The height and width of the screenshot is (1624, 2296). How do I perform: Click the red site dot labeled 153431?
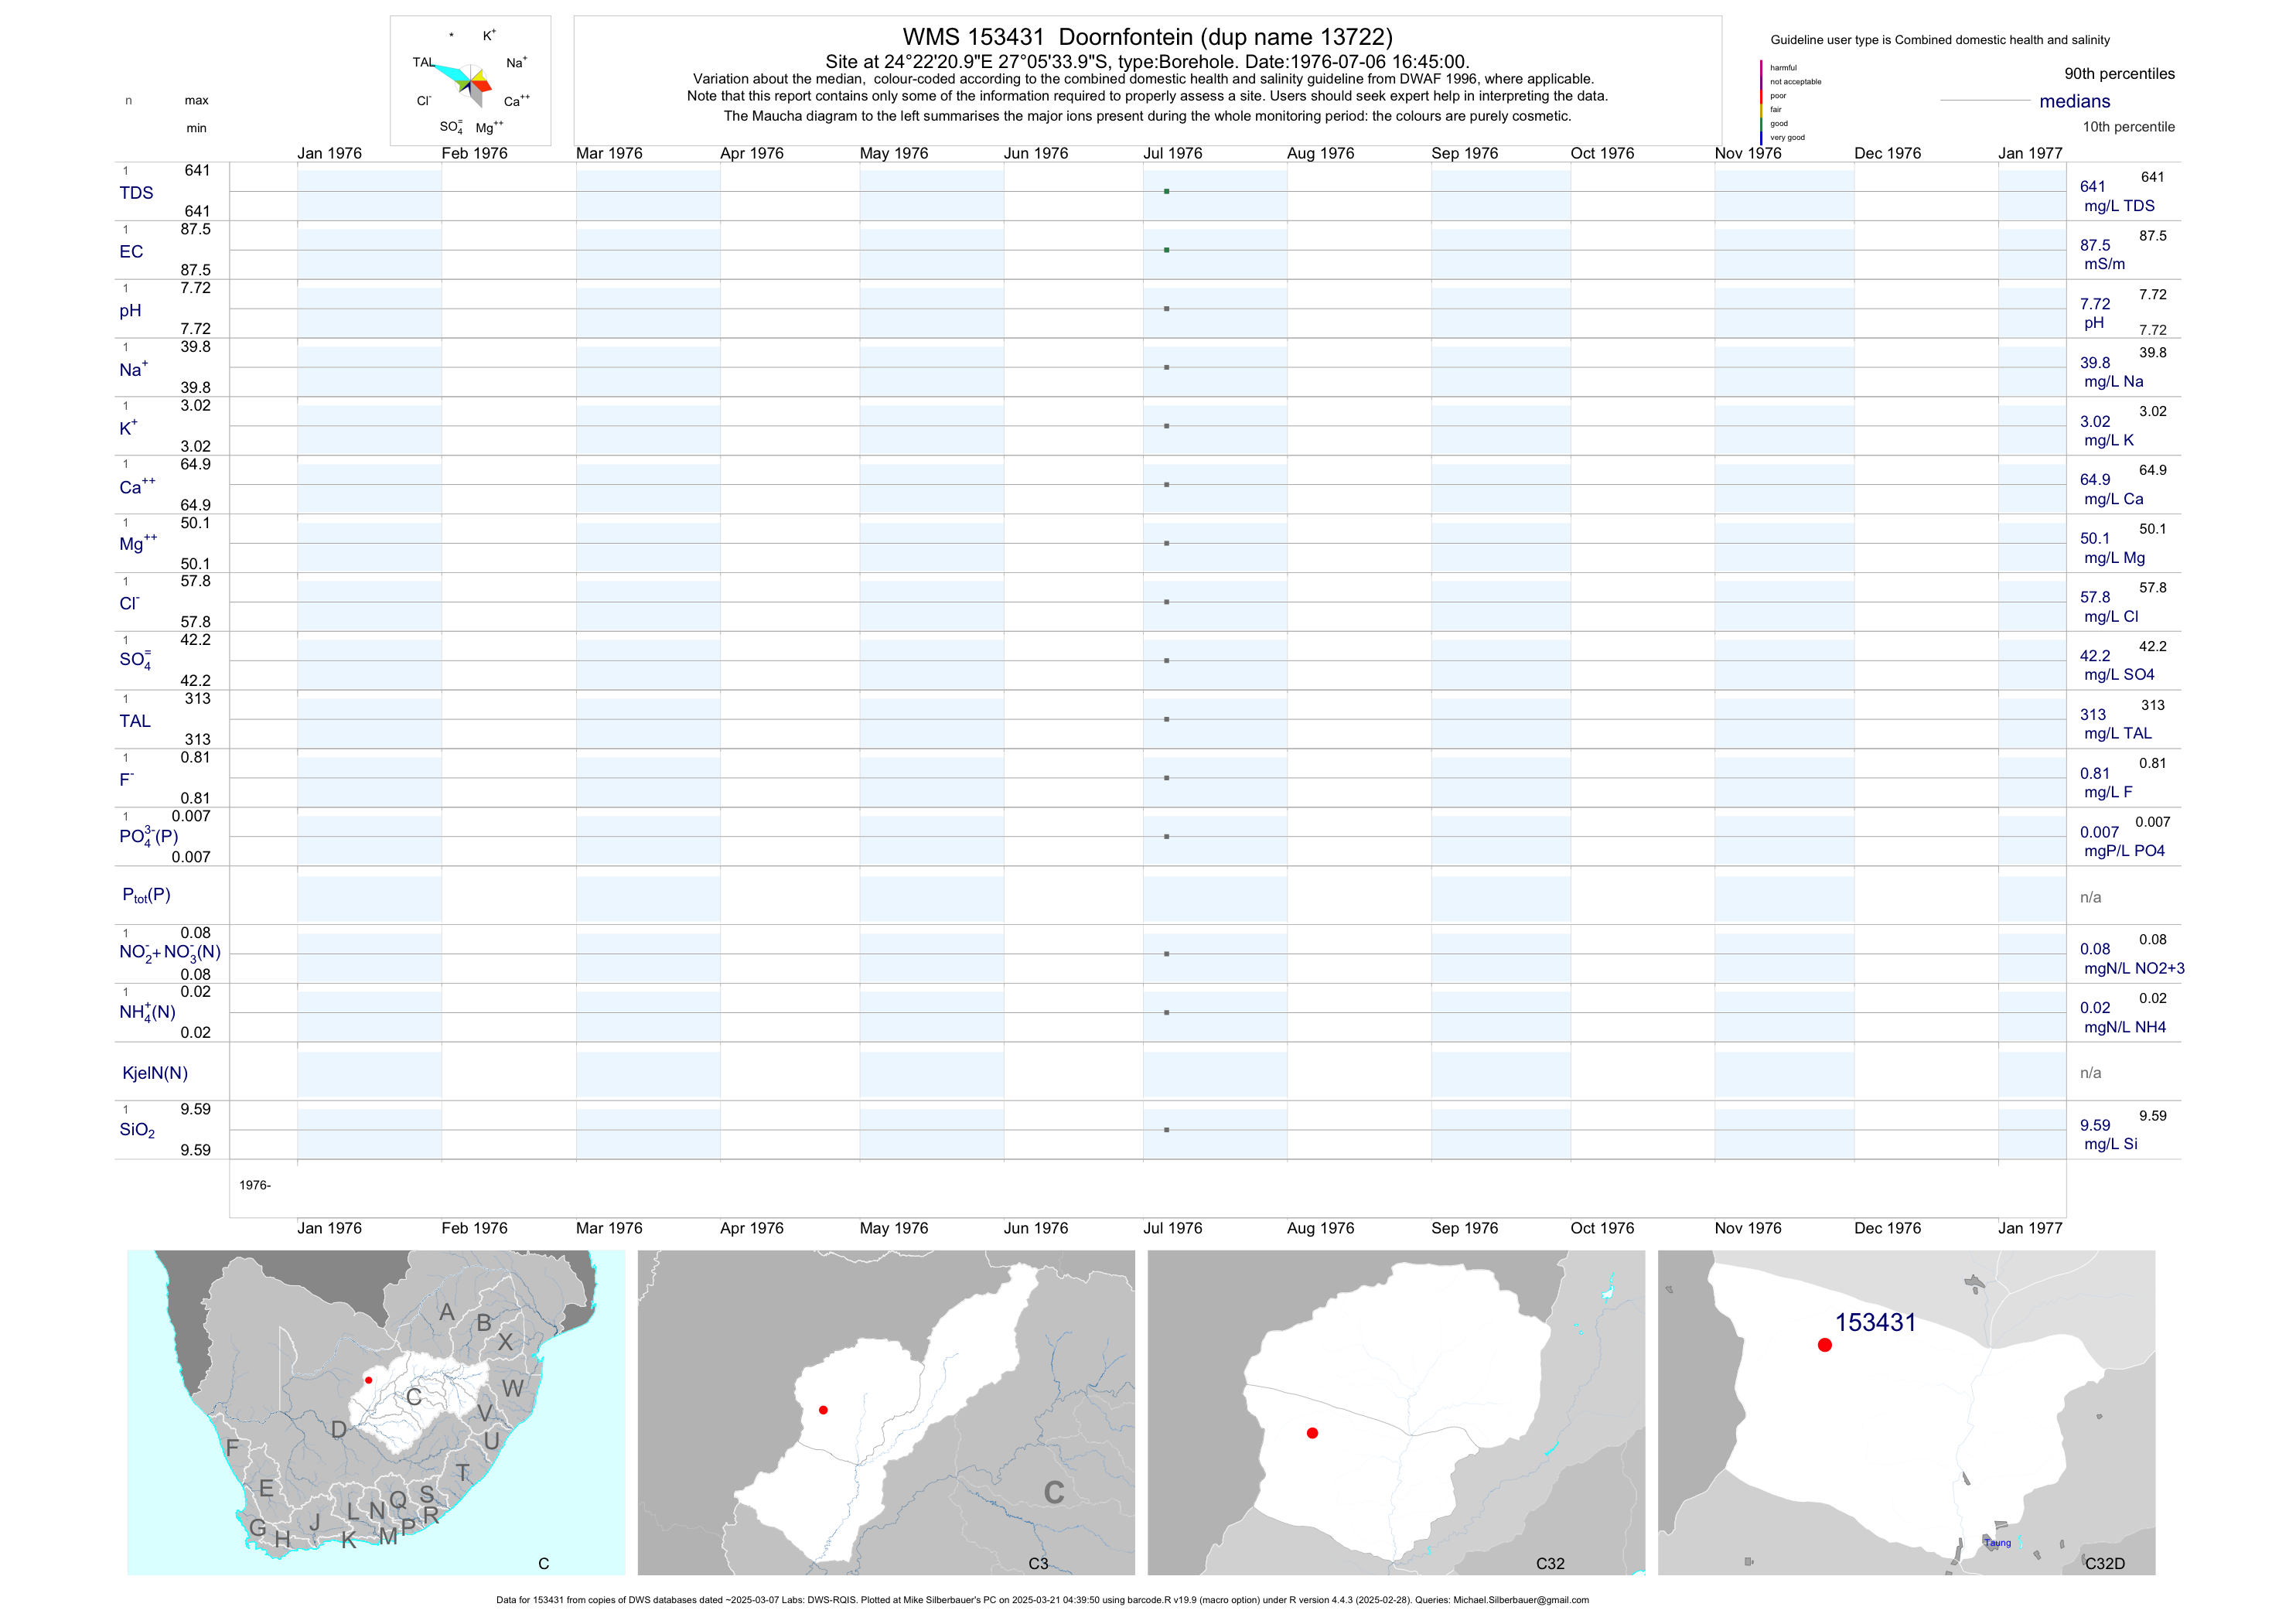point(1824,1345)
